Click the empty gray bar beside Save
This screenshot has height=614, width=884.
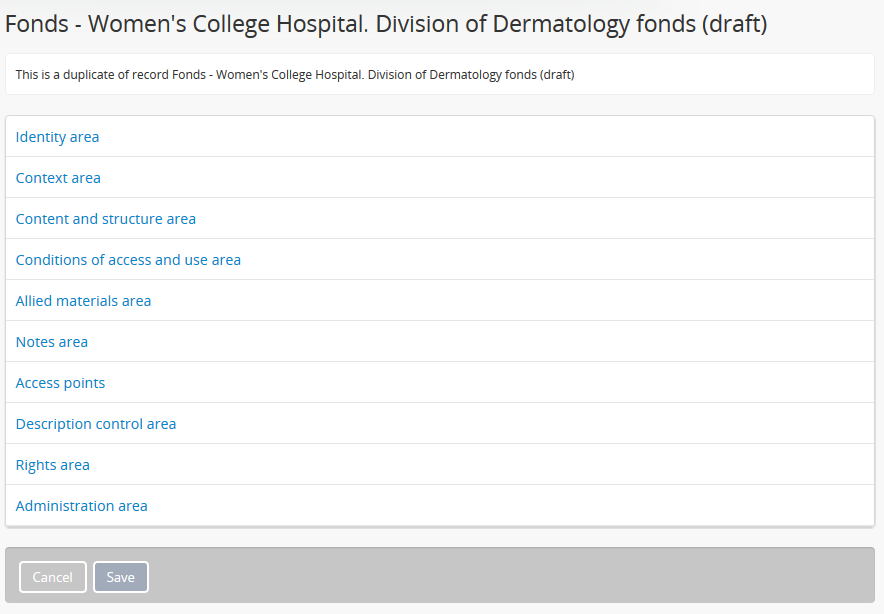tap(500, 577)
